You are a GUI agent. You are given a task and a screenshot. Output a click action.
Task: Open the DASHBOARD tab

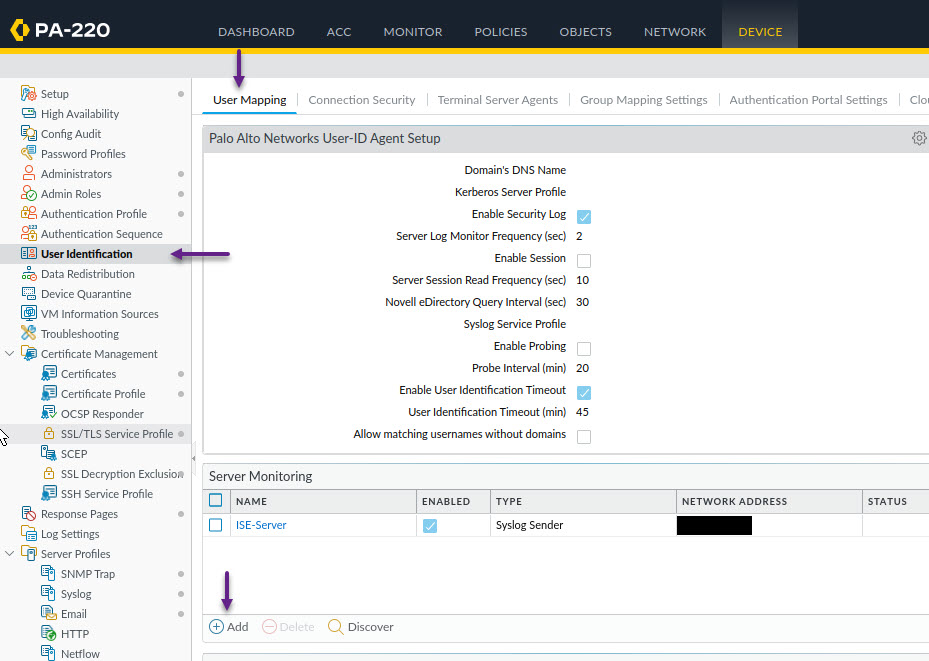256,32
